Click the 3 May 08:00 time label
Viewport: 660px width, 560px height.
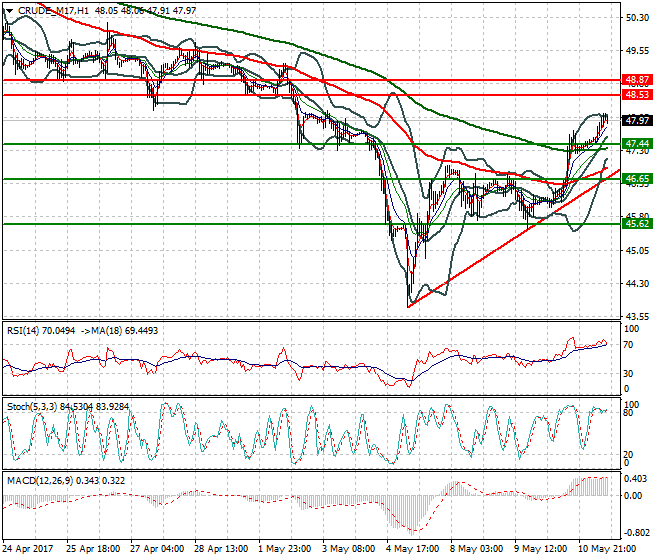tap(349, 549)
